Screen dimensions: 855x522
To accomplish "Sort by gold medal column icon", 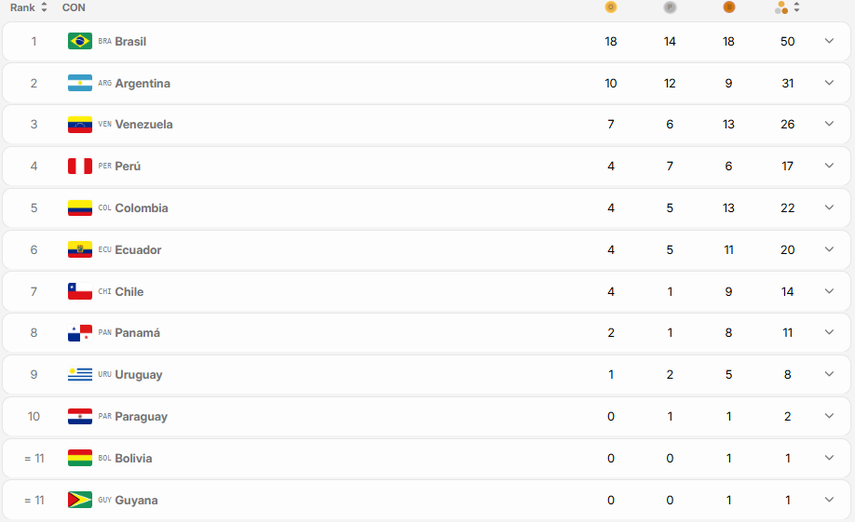I will (611, 8).
